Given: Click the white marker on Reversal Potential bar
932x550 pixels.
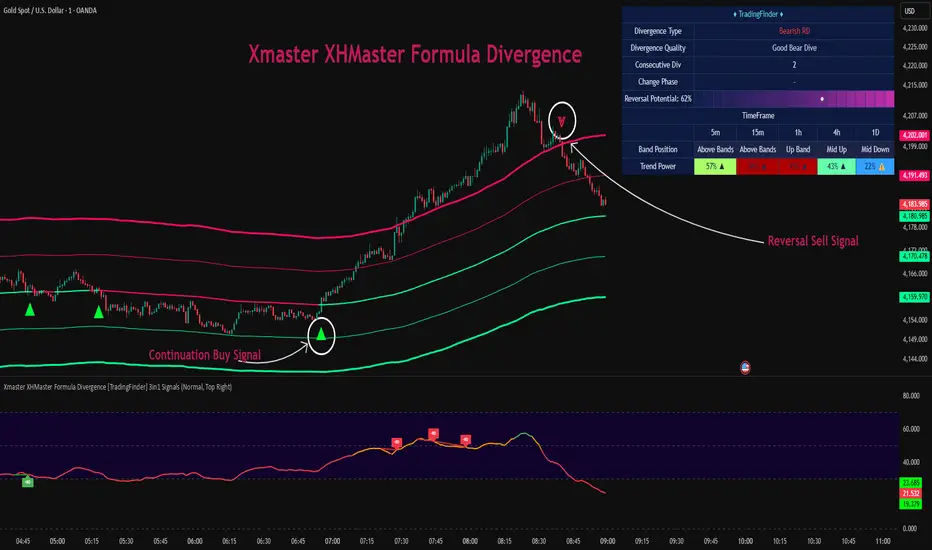Looking at the screenshot, I should (822, 99).
